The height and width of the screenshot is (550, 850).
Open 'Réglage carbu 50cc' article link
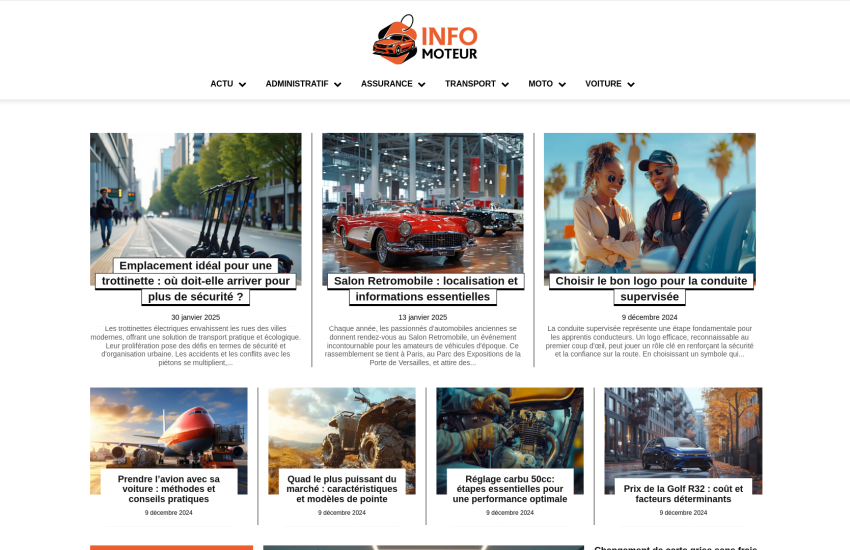pyautogui.click(x=509, y=489)
